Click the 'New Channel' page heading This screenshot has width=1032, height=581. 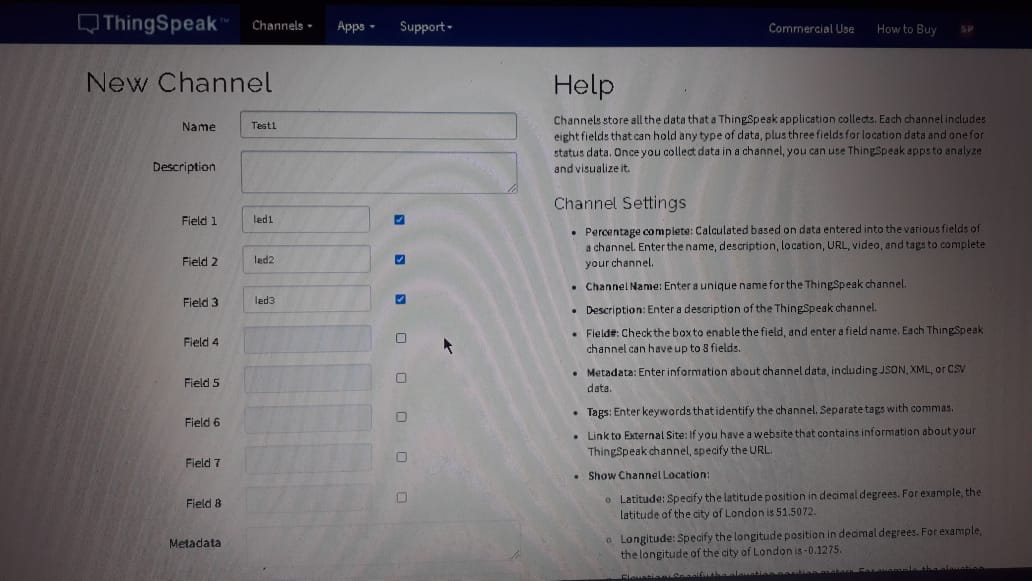pyautogui.click(x=178, y=83)
